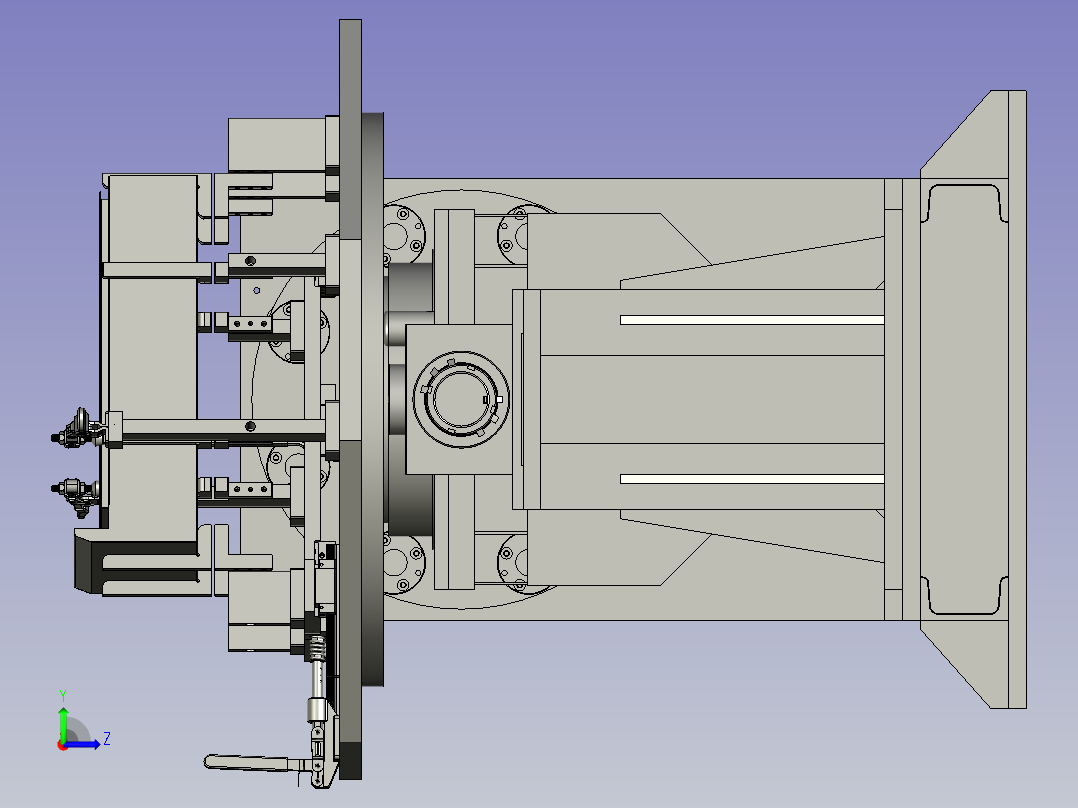Select the central round lock nut ring

click(x=461, y=400)
